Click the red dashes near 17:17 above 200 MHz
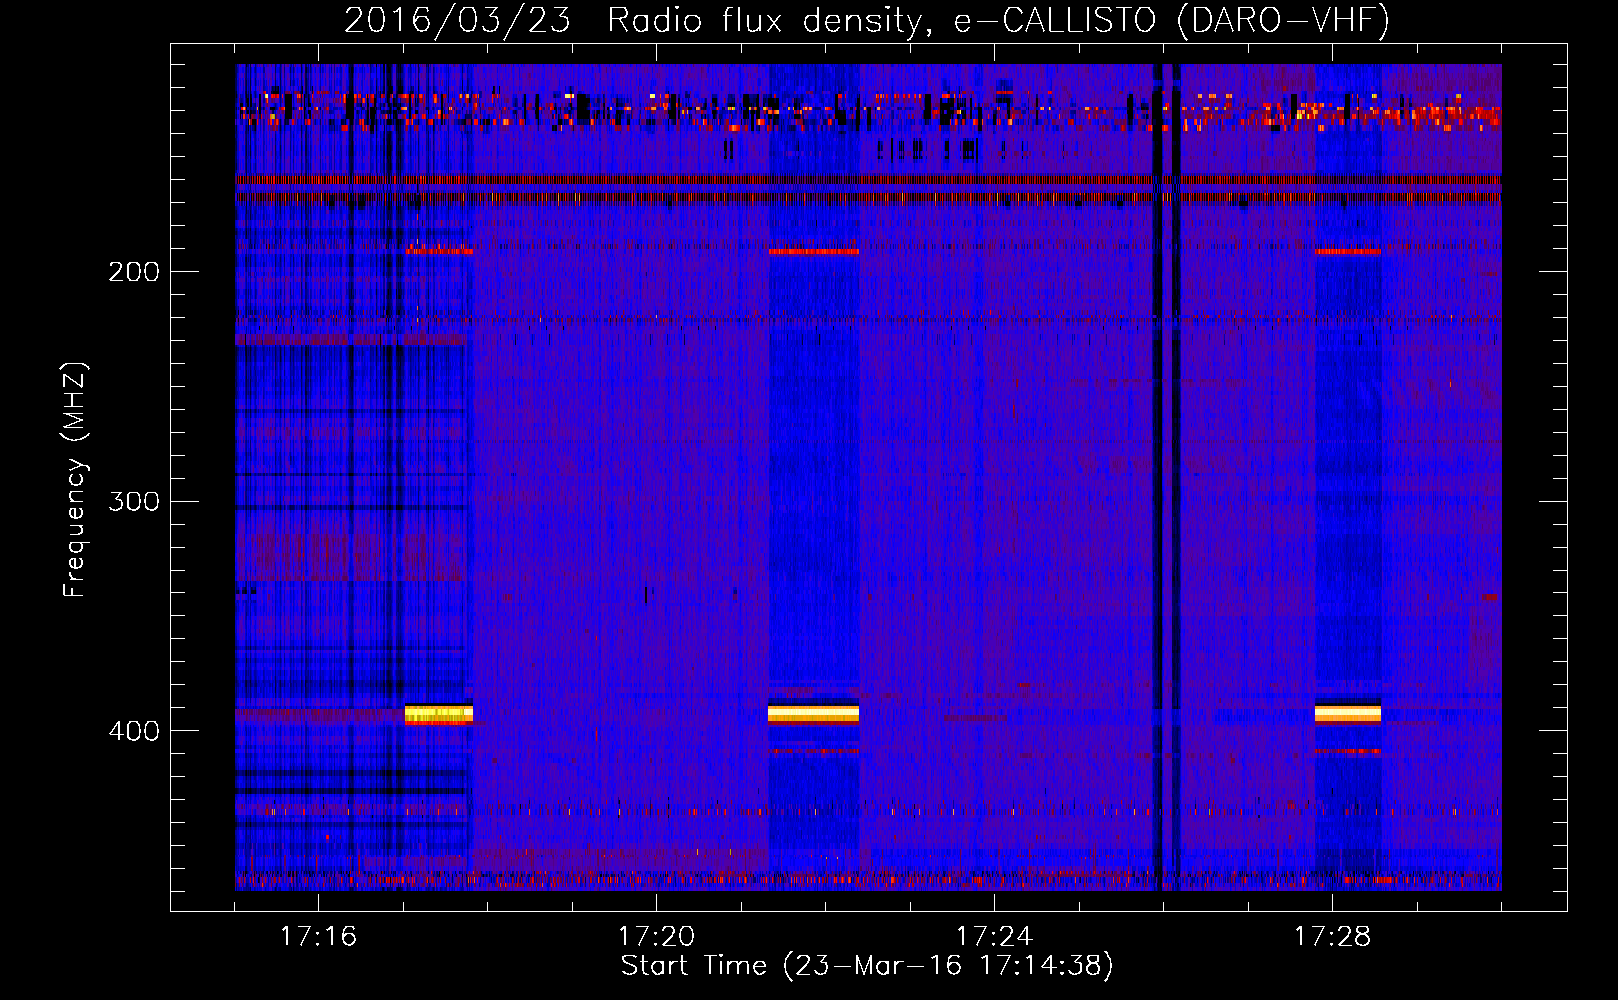 pyautogui.click(x=438, y=250)
